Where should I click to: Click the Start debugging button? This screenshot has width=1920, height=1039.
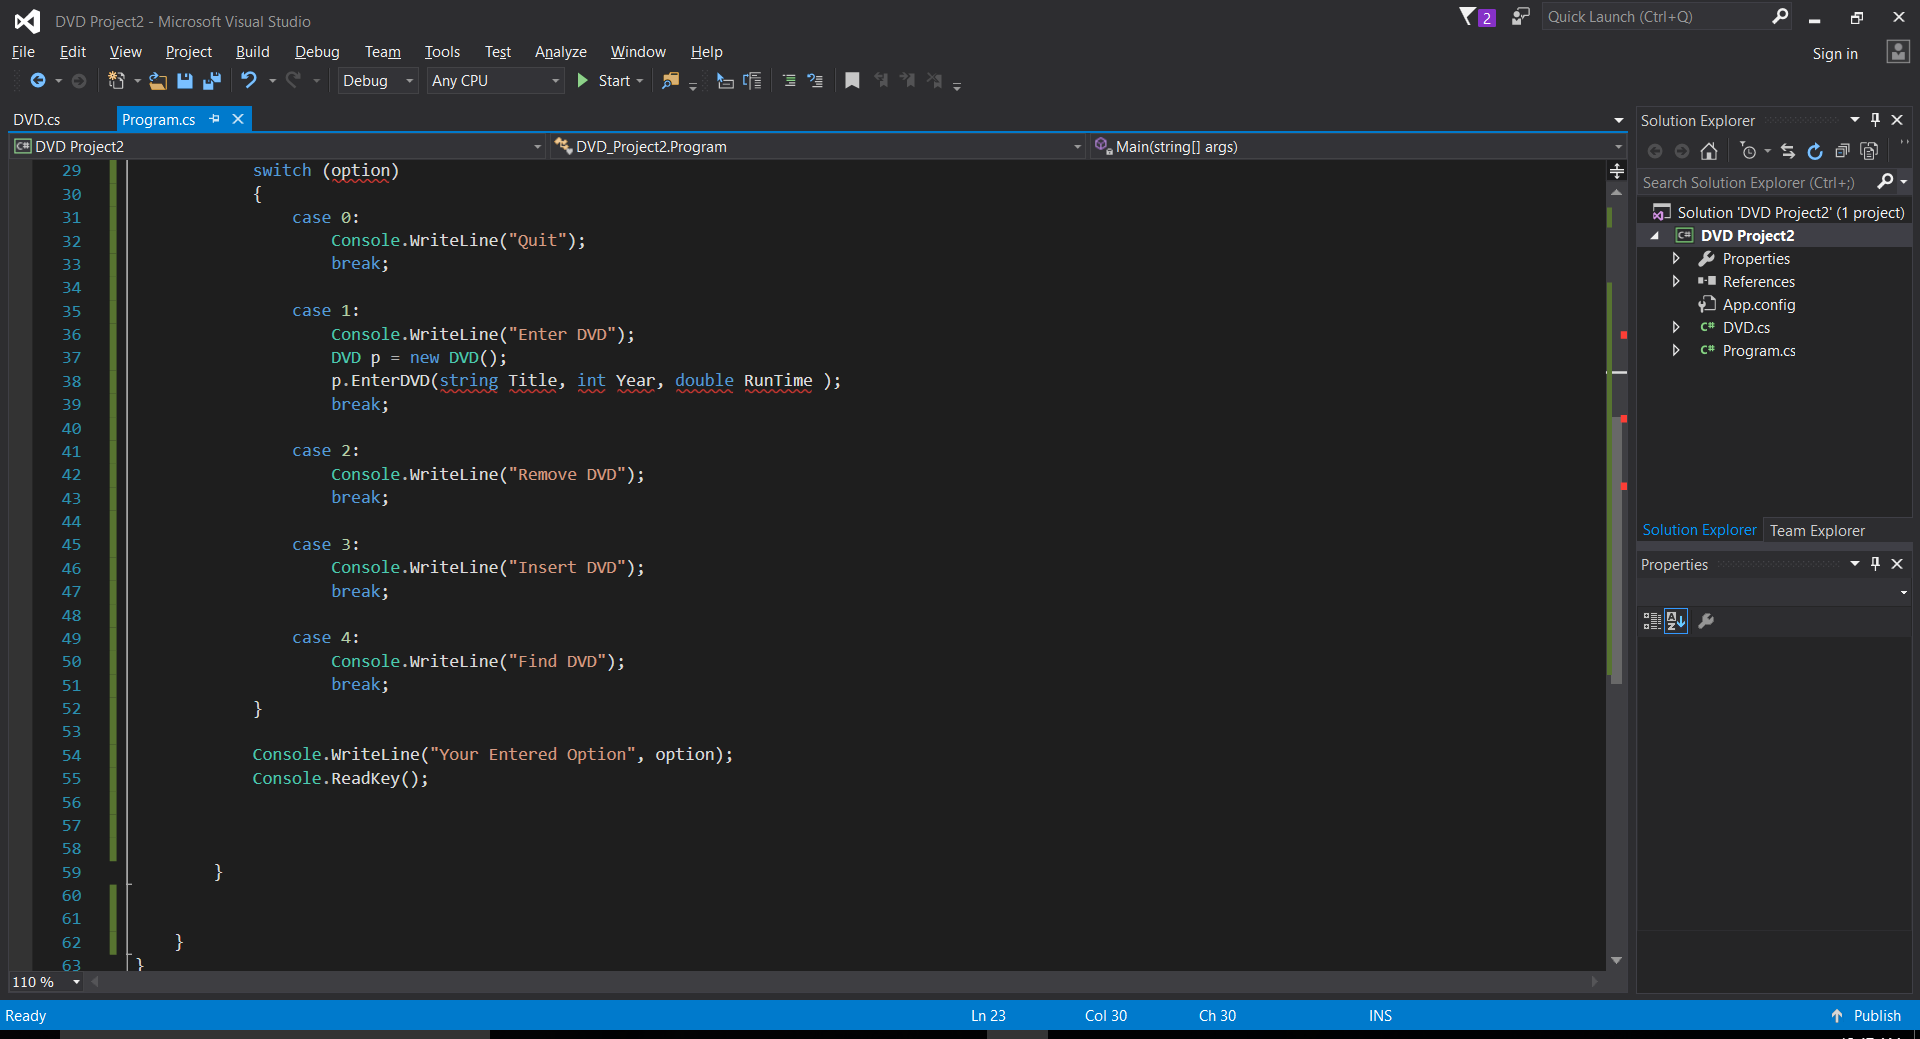click(x=605, y=81)
